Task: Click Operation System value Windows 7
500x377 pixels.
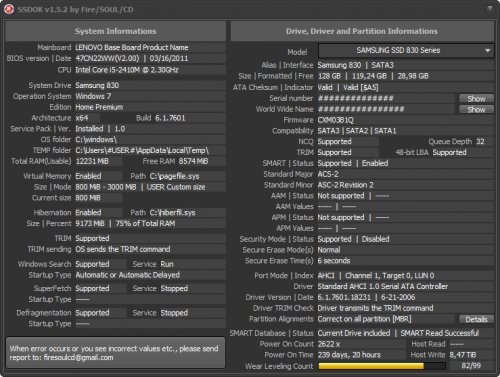Action: pyautogui.click(x=93, y=96)
